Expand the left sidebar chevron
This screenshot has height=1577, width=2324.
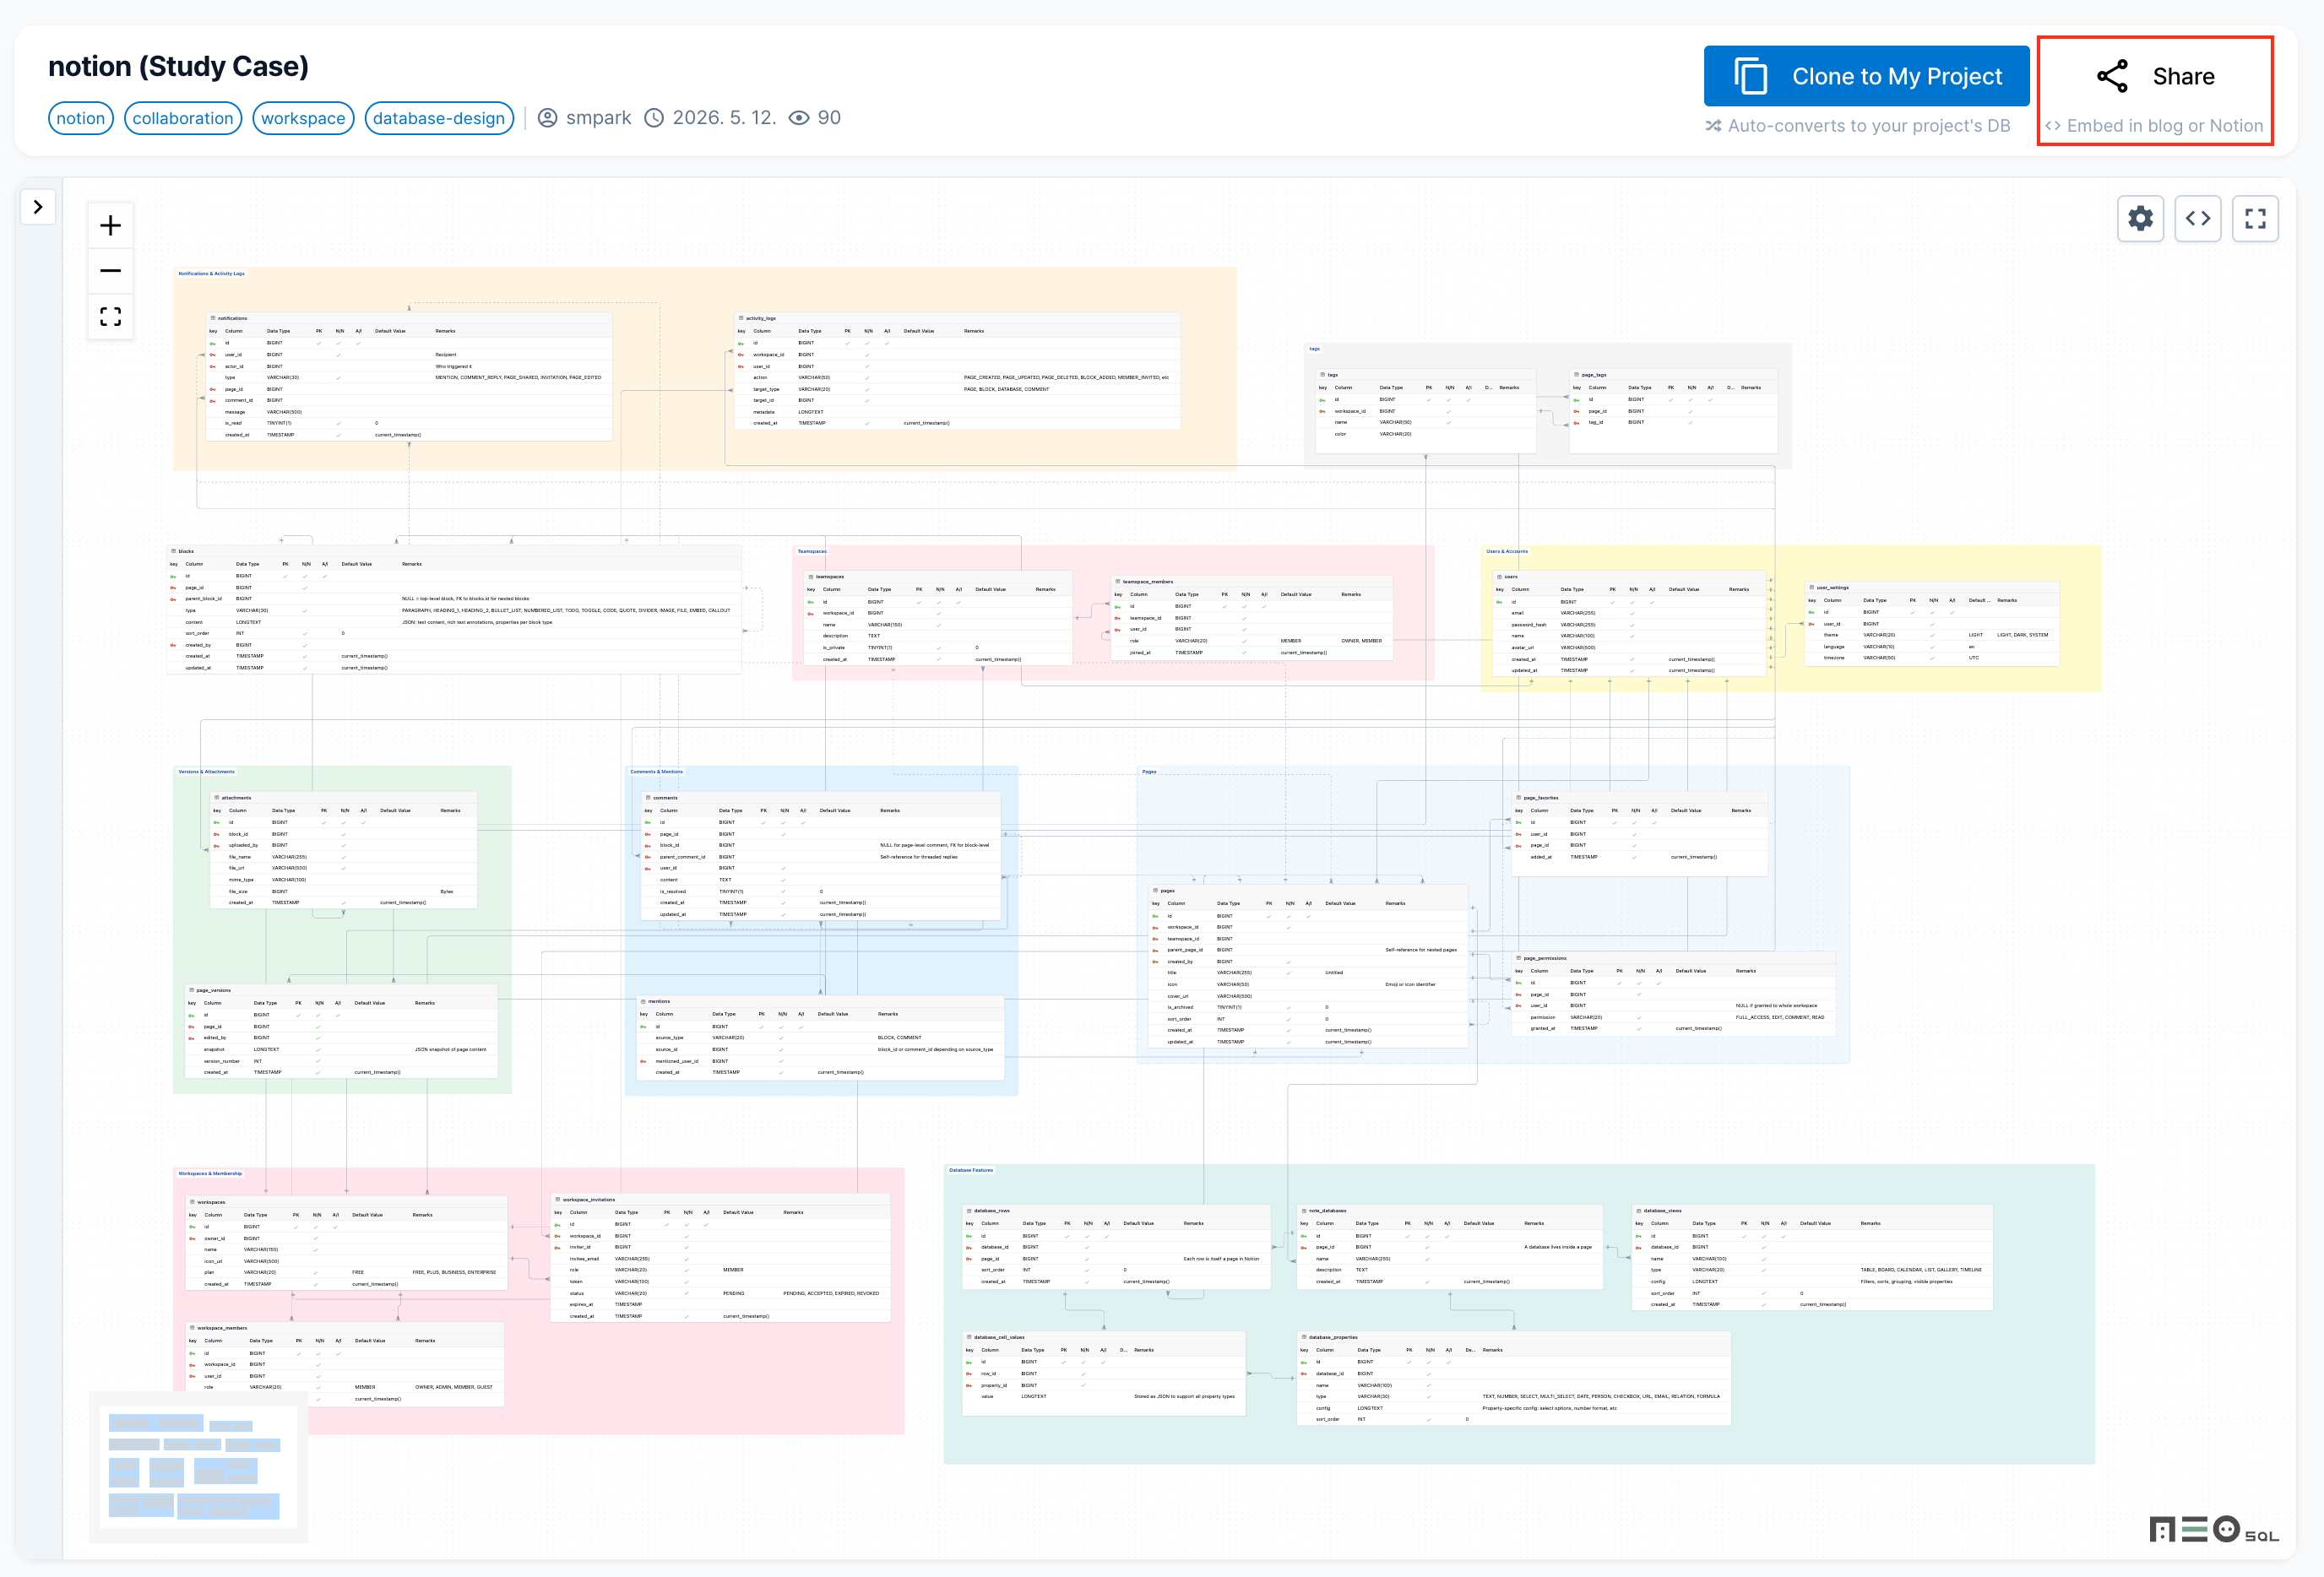tap(38, 207)
